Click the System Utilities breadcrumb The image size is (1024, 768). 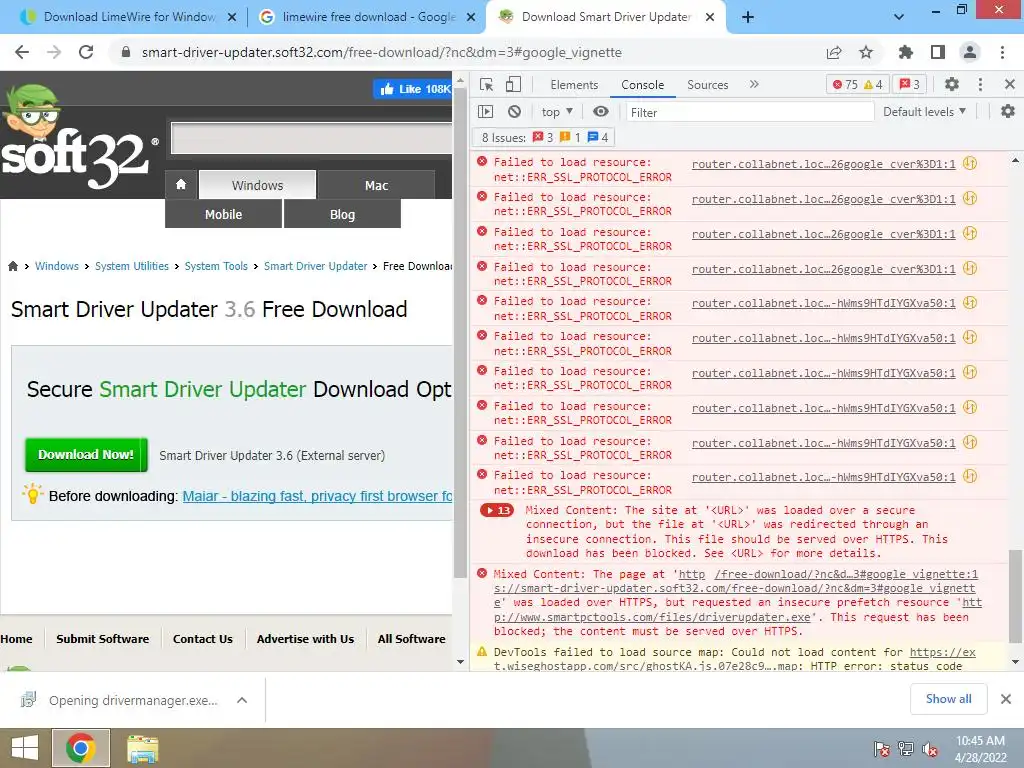[132, 266]
